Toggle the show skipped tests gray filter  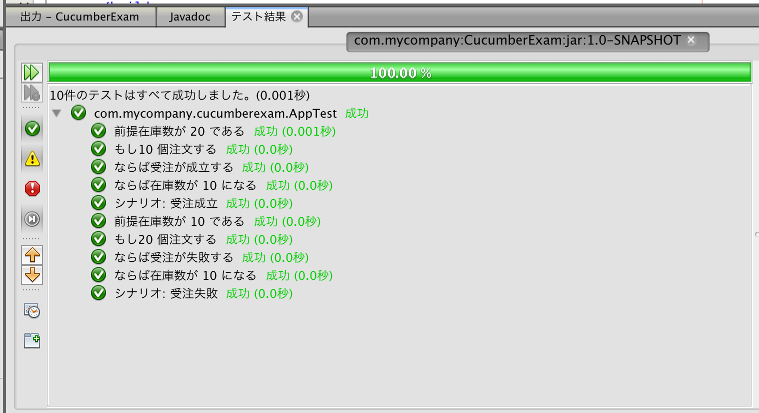tap(32, 218)
